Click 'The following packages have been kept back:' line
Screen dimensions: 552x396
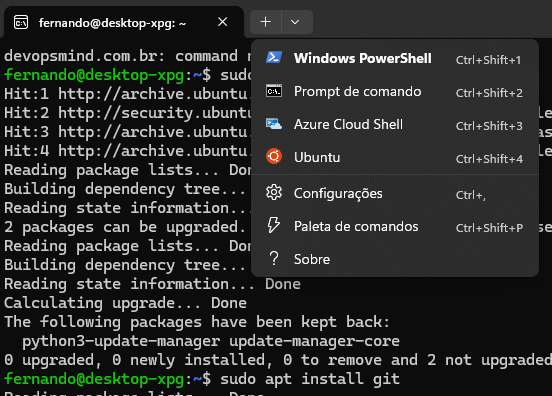[x=197, y=322]
